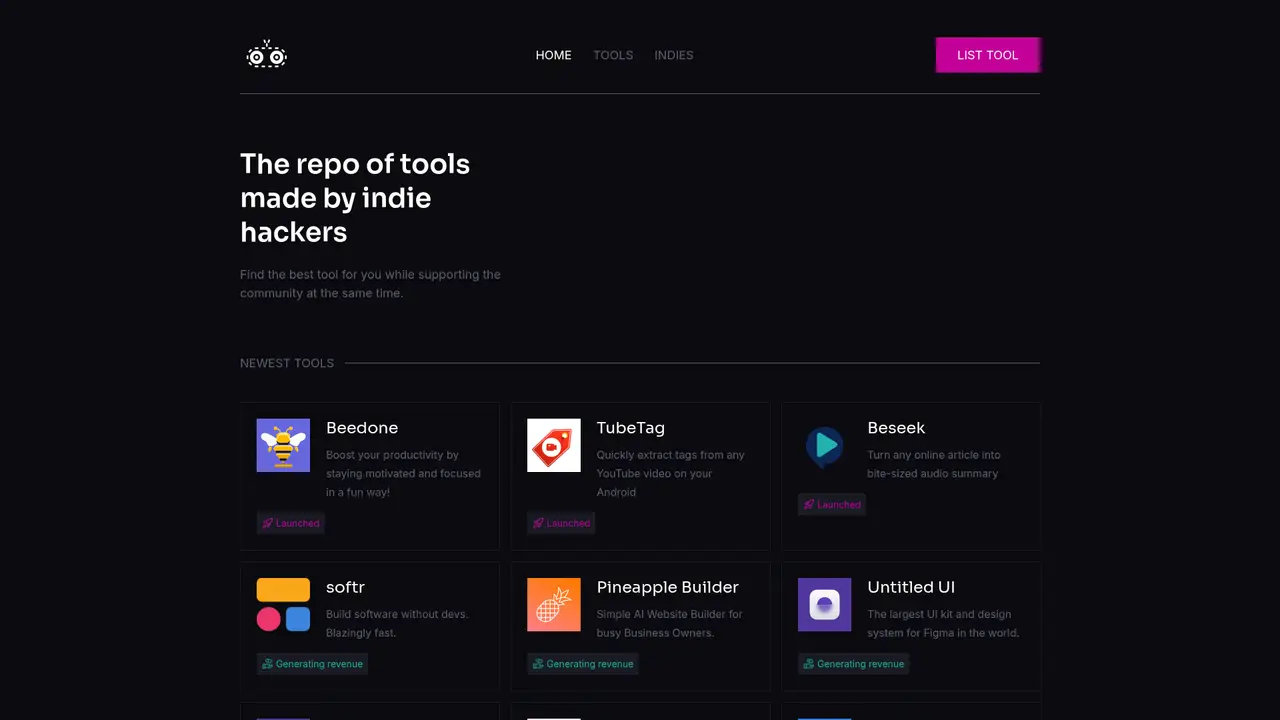Screen dimensions: 1280x720
Task: Open the softr colored shapes icon
Action: (283, 605)
